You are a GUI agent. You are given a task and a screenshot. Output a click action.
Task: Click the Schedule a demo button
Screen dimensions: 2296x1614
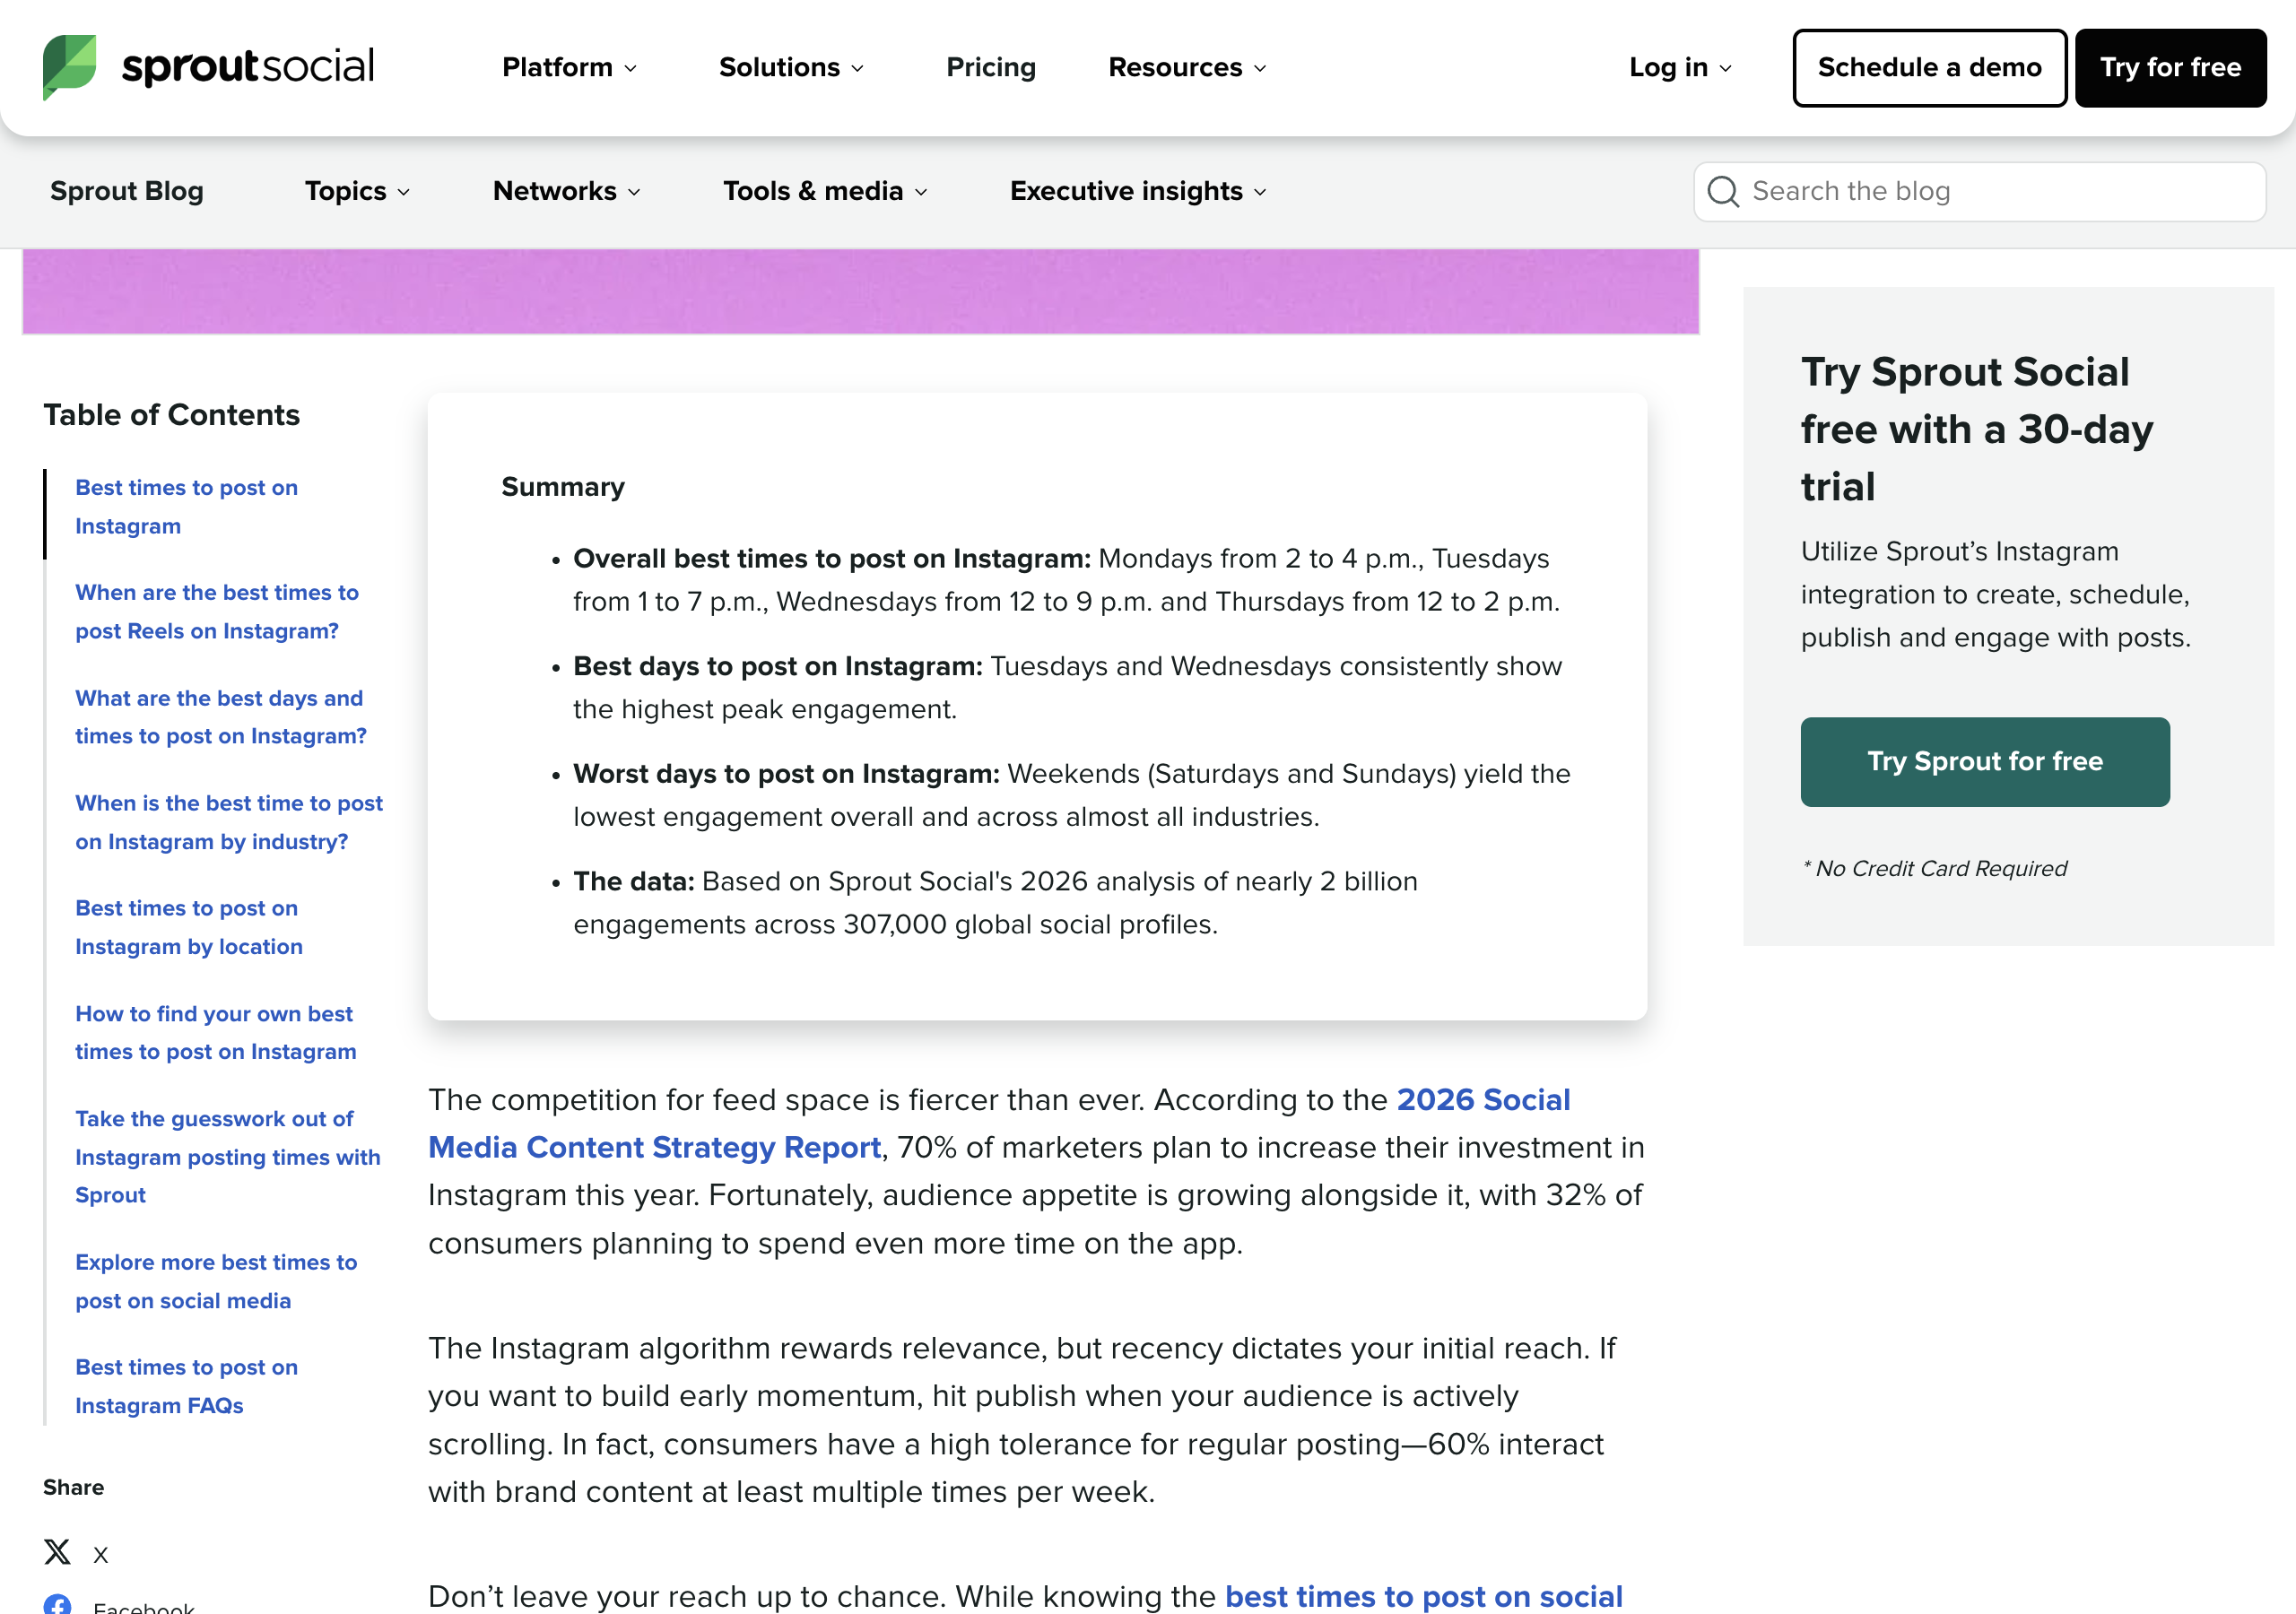pyautogui.click(x=1929, y=67)
